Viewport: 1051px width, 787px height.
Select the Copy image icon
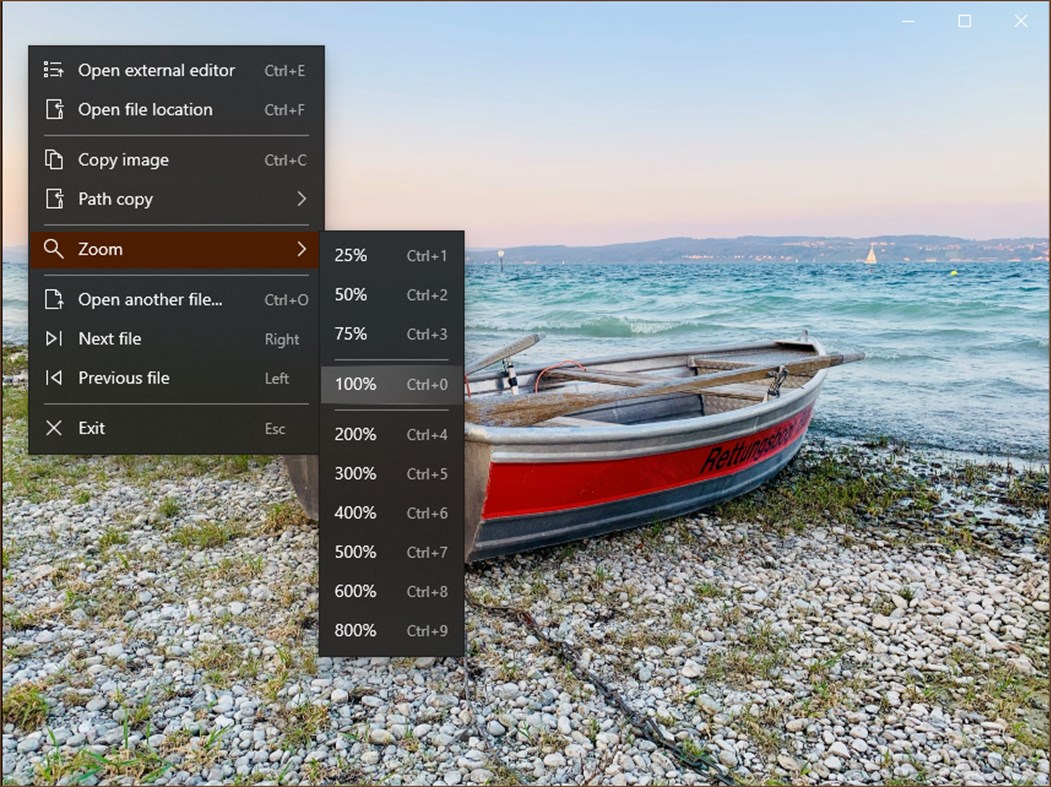pyautogui.click(x=53, y=160)
